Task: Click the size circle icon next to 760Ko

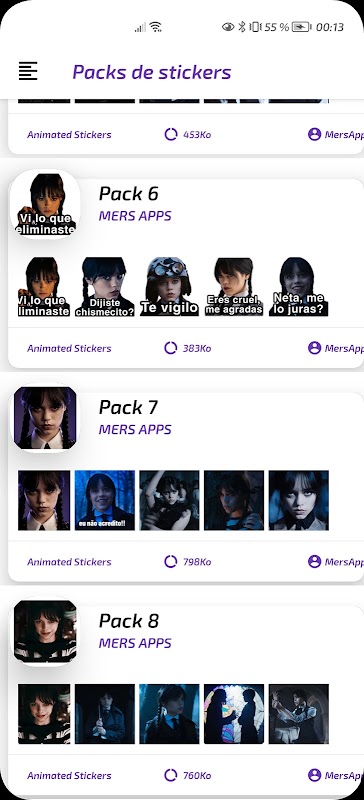Action: (x=171, y=776)
